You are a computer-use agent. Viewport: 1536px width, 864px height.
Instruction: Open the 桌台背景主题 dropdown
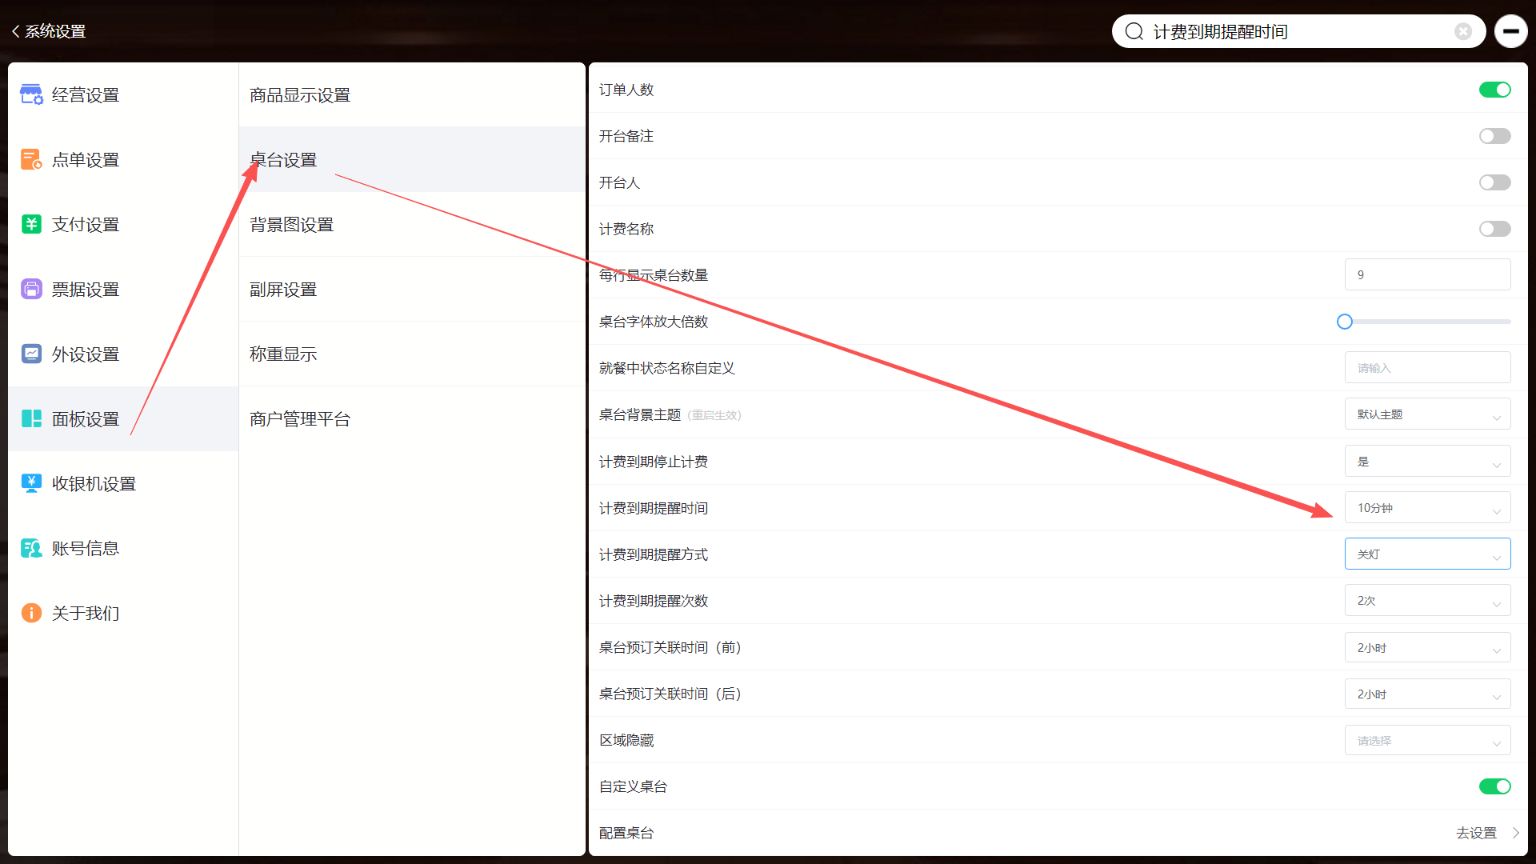(1427, 414)
